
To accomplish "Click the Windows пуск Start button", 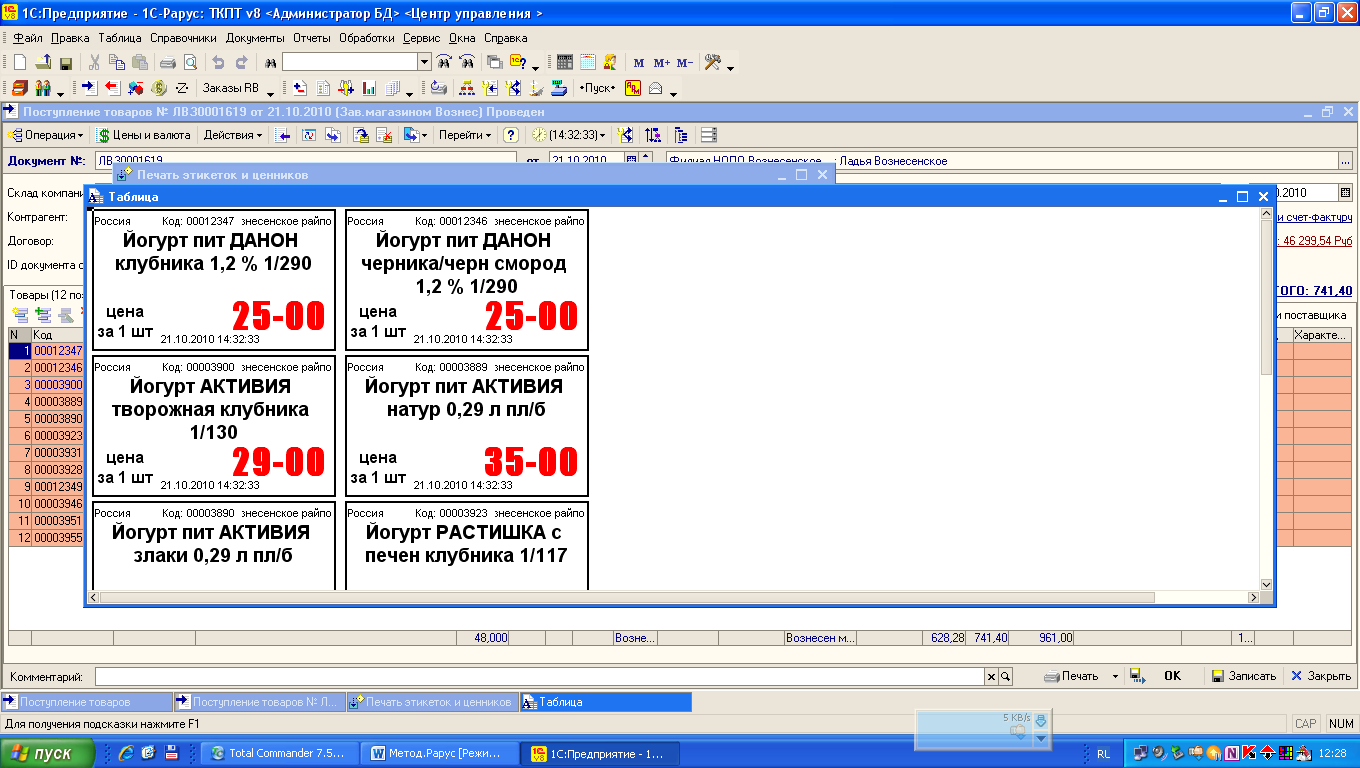I will (x=48, y=753).
